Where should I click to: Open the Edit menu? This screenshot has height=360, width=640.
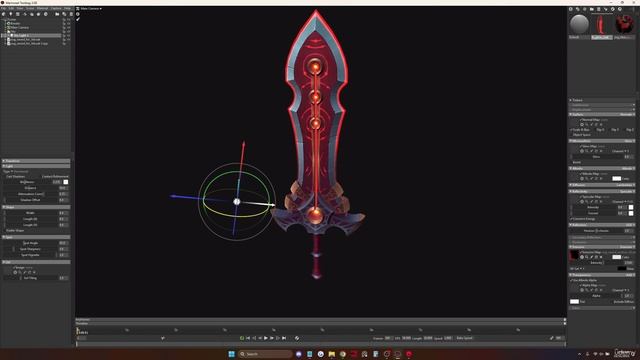point(11,9)
